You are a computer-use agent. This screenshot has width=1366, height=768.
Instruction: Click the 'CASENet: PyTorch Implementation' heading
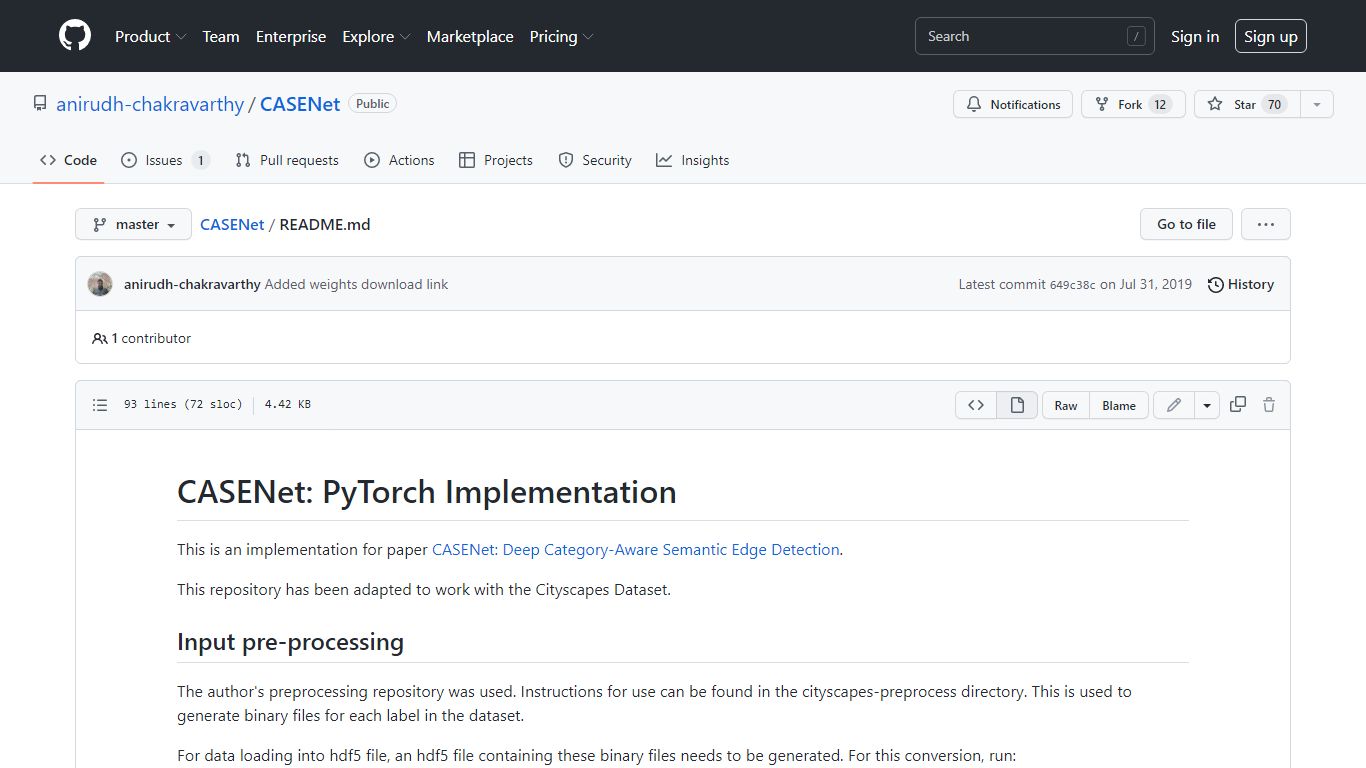pos(427,492)
